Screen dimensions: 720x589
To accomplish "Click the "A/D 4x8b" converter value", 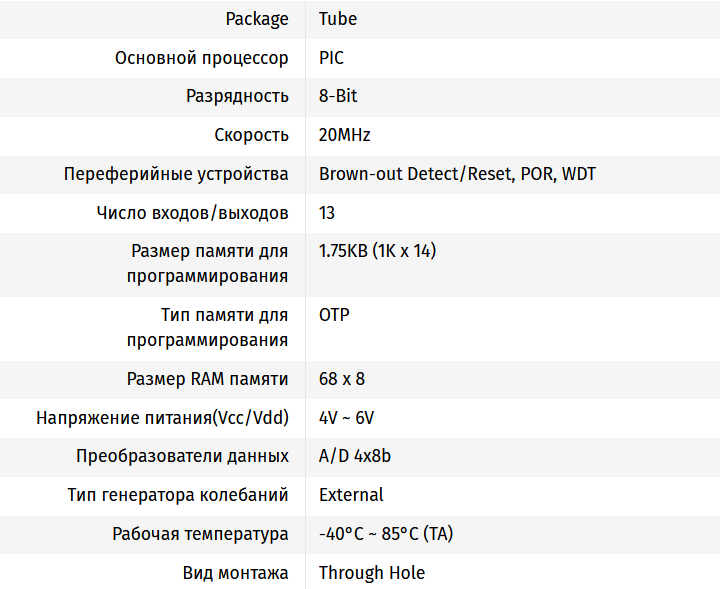I will coord(355,456).
